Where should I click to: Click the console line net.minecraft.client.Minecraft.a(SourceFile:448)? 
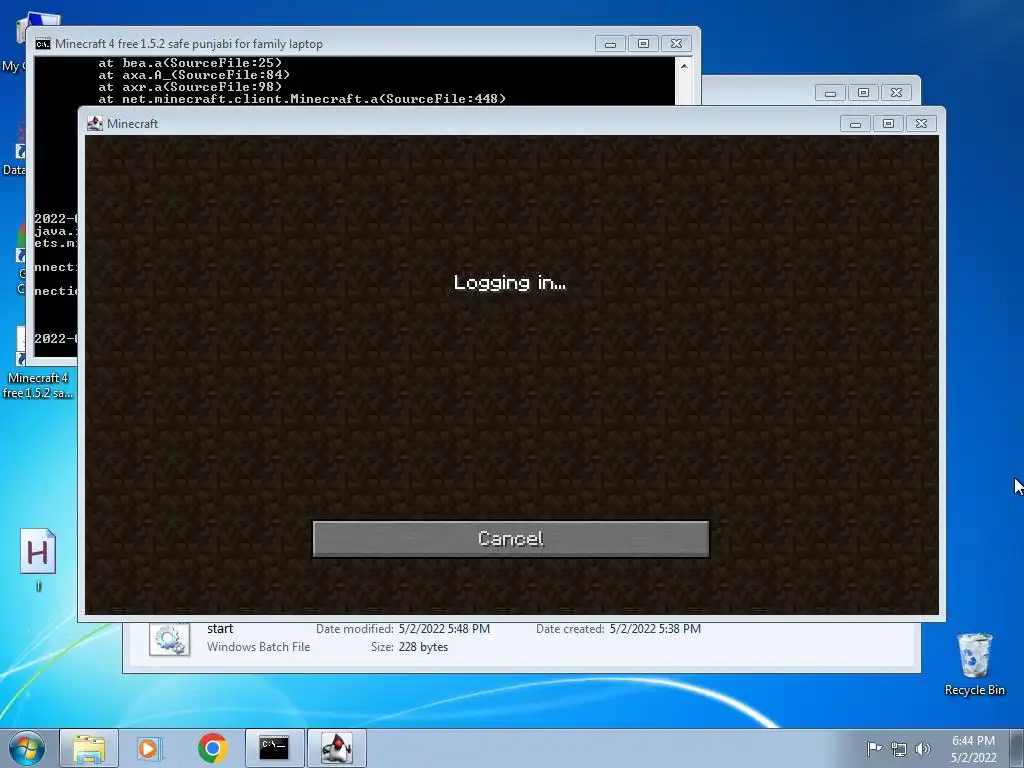[x=302, y=99]
